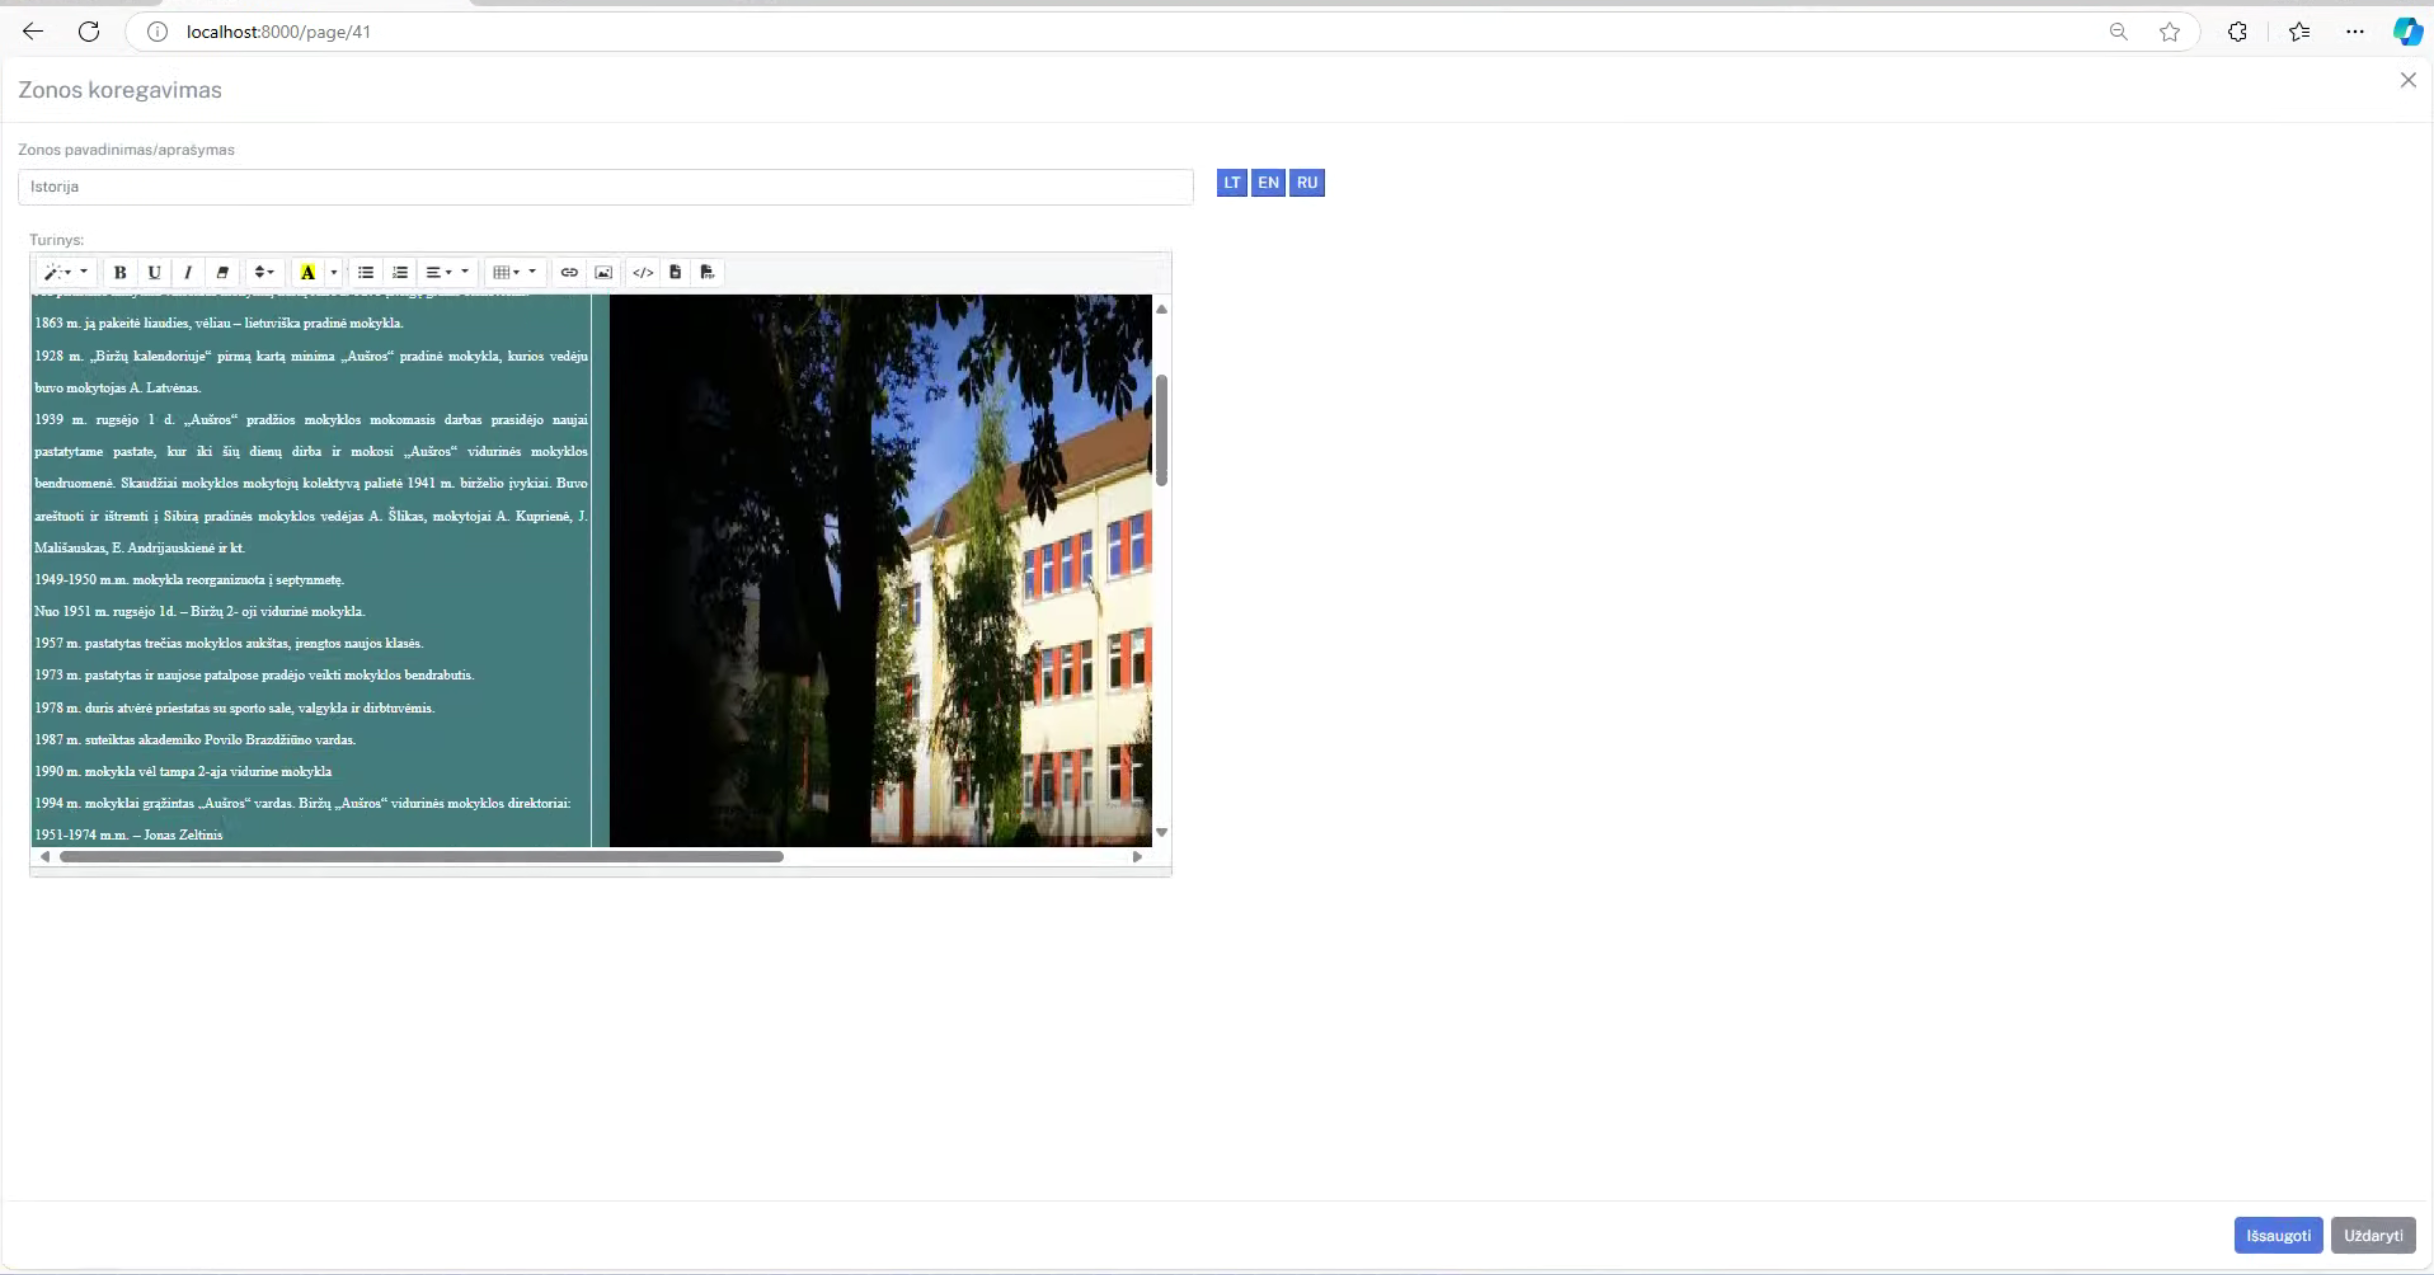Viewport: 2434px width, 1275px height.
Task: Expand color picker arrow beside highlighted A
Action: pos(334,272)
